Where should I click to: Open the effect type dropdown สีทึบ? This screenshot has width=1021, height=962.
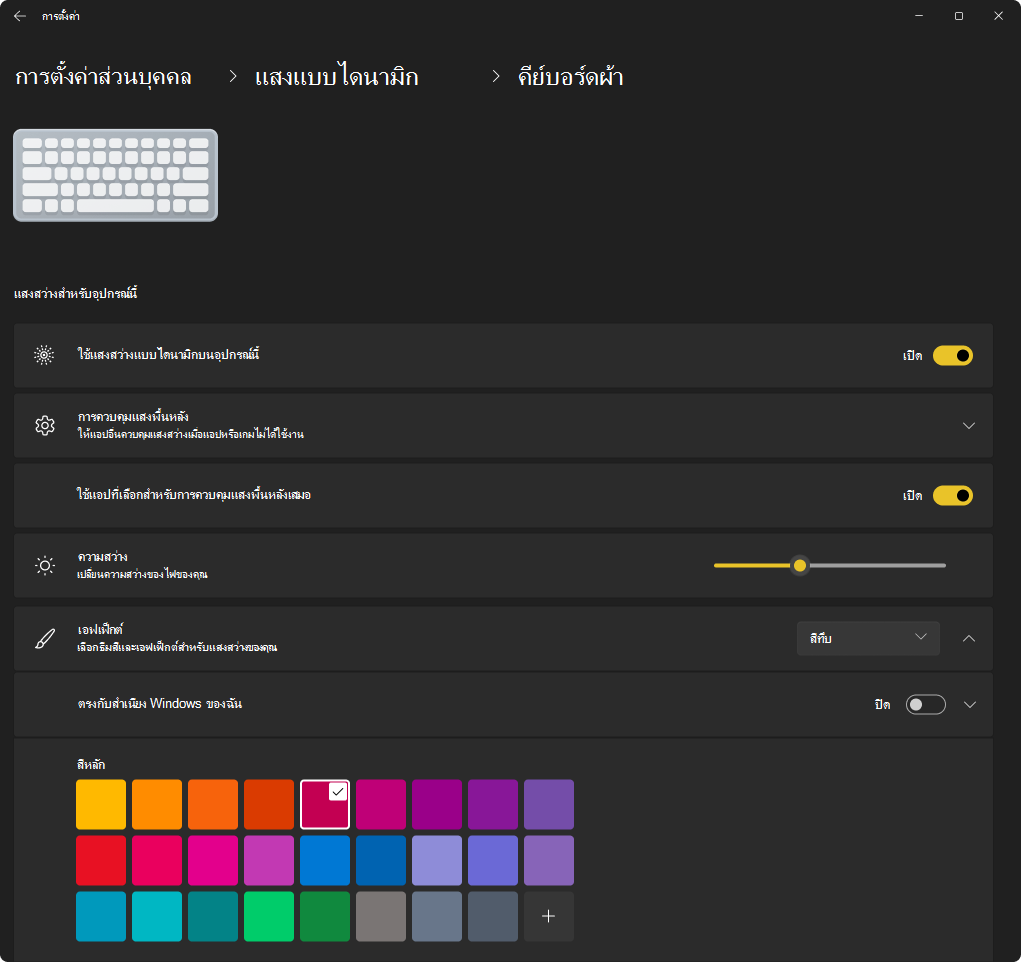[x=868, y=638]
